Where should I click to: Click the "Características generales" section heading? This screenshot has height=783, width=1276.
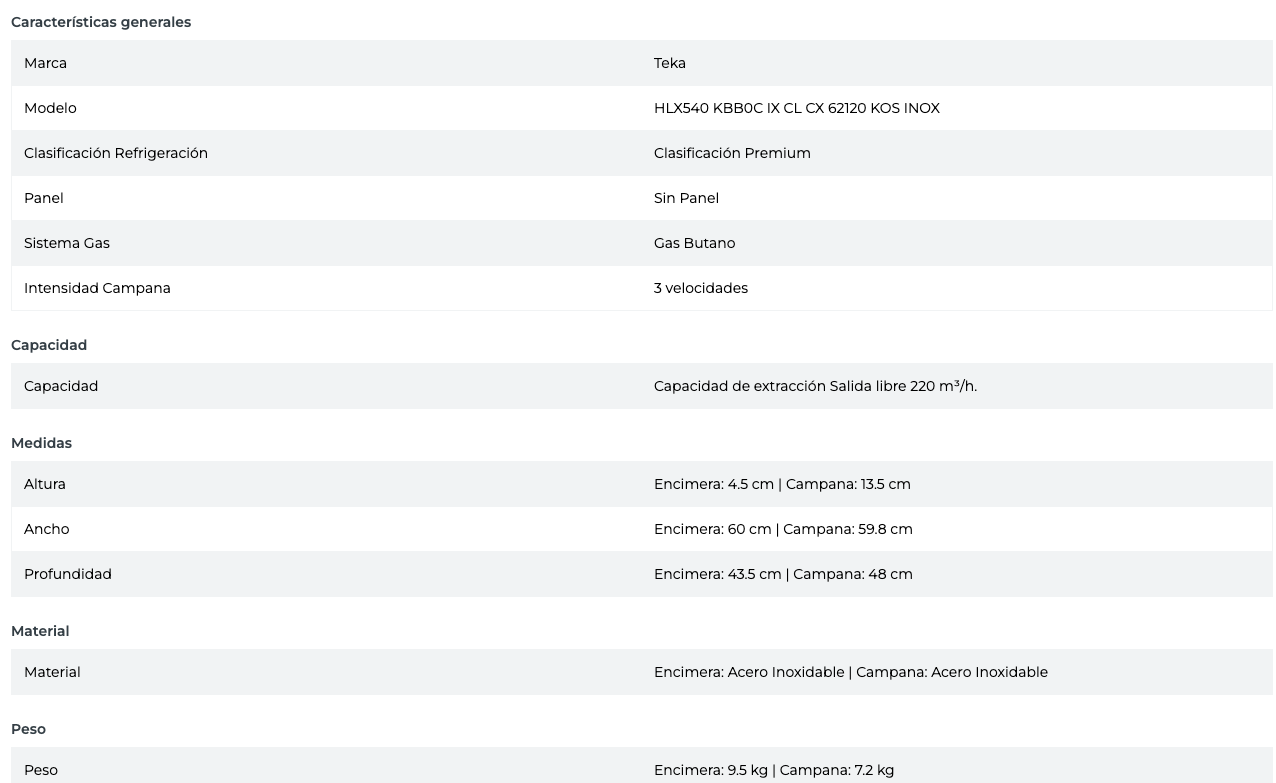(x=101, y=22)
